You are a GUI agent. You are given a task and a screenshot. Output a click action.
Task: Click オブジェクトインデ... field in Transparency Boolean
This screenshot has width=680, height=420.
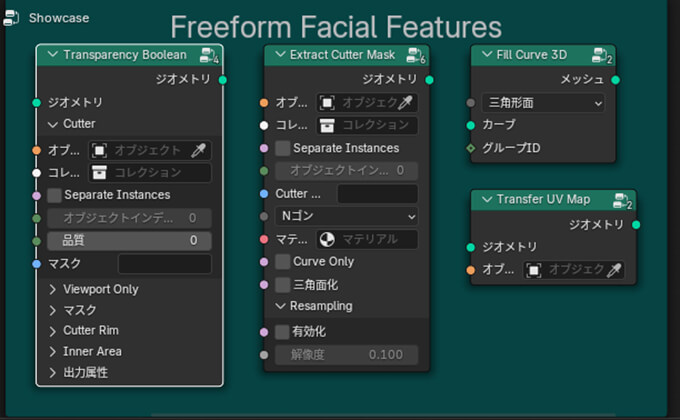pyautogui.click(x=129, y=218)
